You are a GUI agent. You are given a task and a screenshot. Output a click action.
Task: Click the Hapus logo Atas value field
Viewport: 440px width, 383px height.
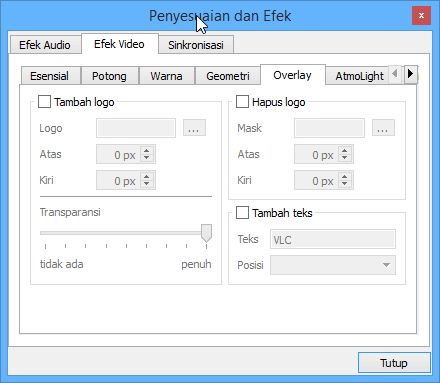(x=317, y=154)
